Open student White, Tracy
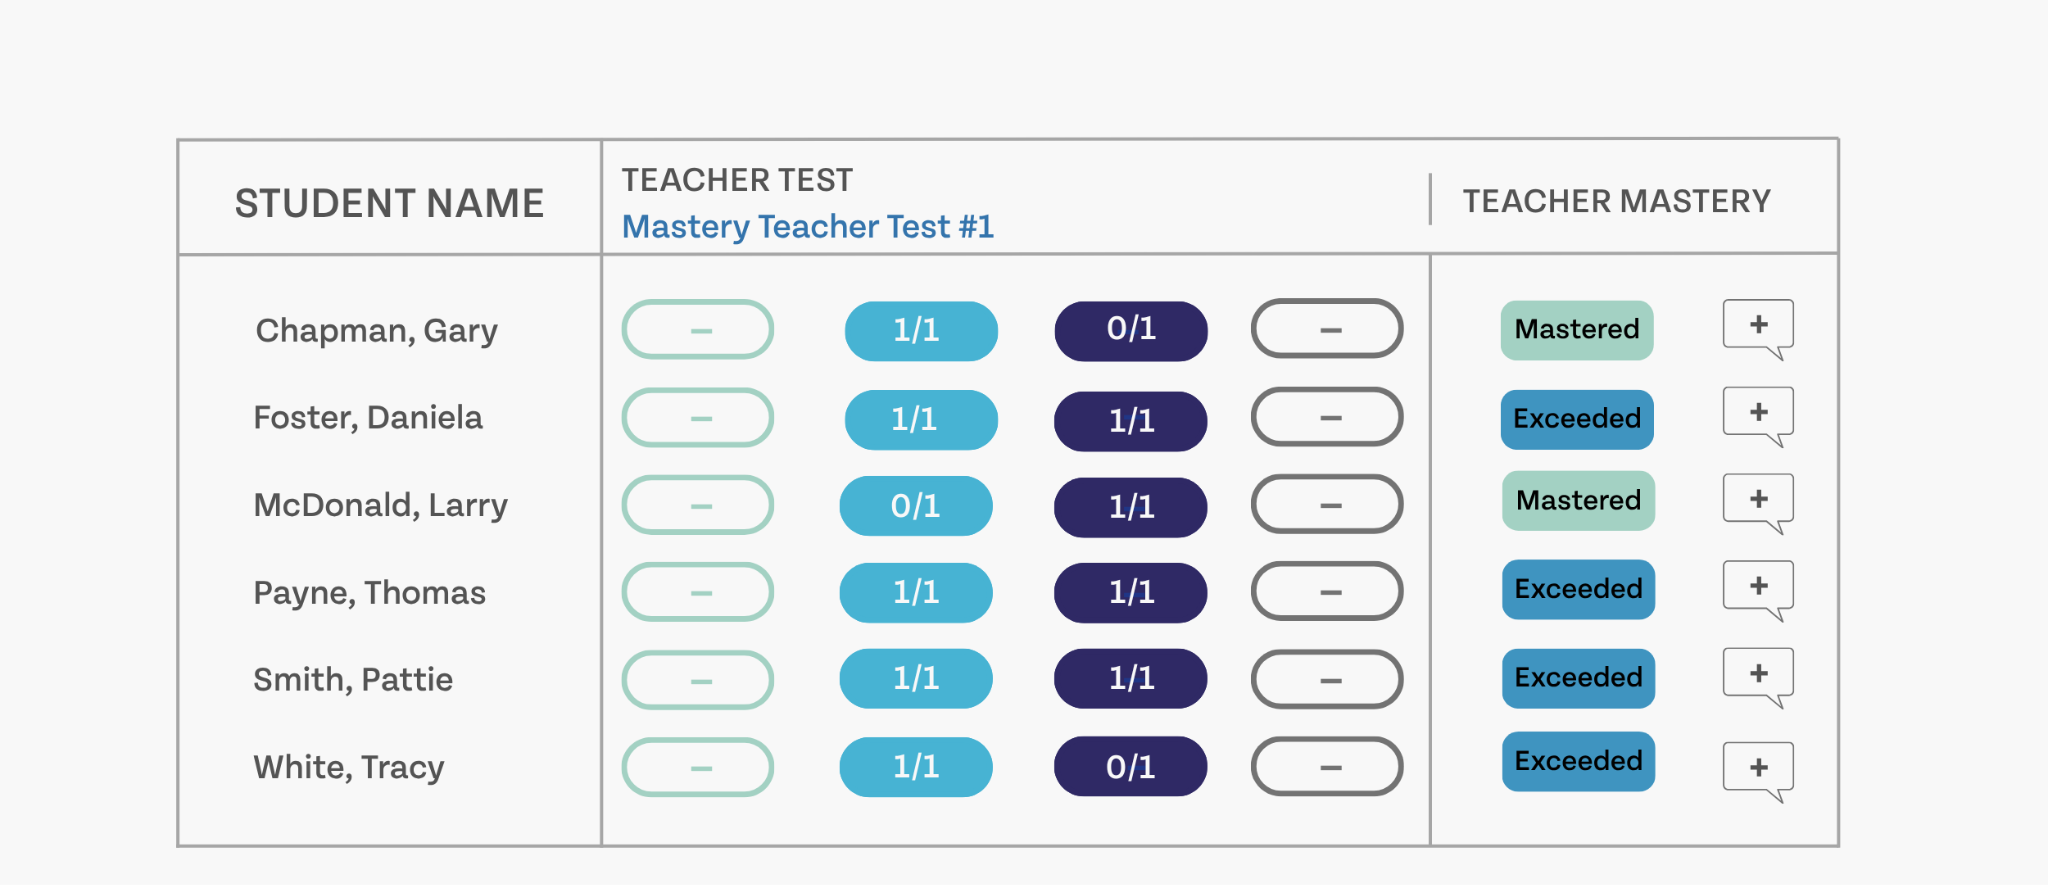Screen dimensions: 2048x885 click(349, 768)
